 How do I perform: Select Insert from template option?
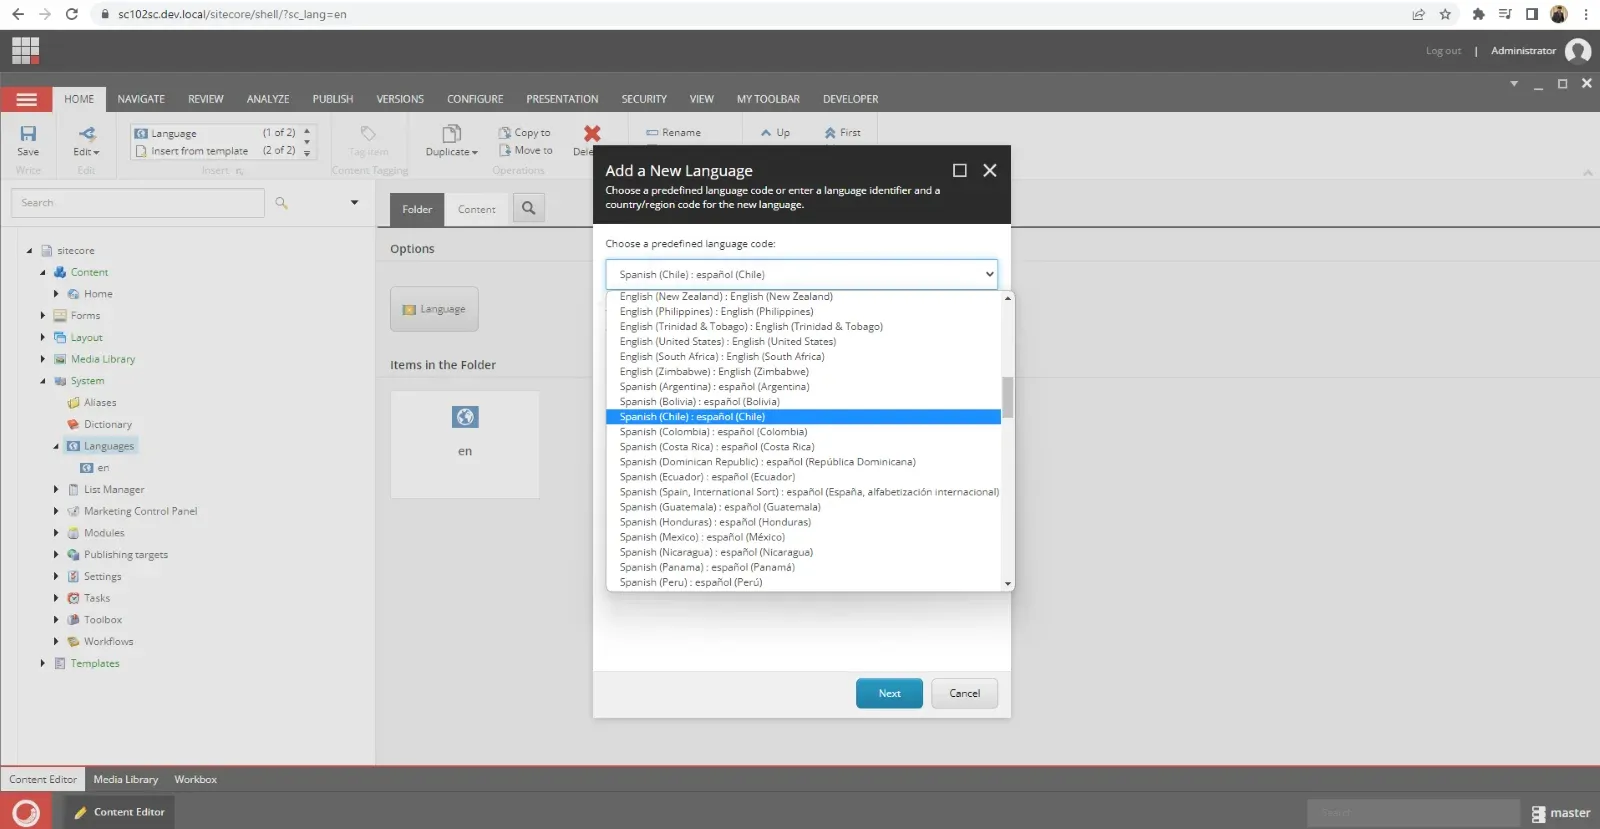point(215,151)
